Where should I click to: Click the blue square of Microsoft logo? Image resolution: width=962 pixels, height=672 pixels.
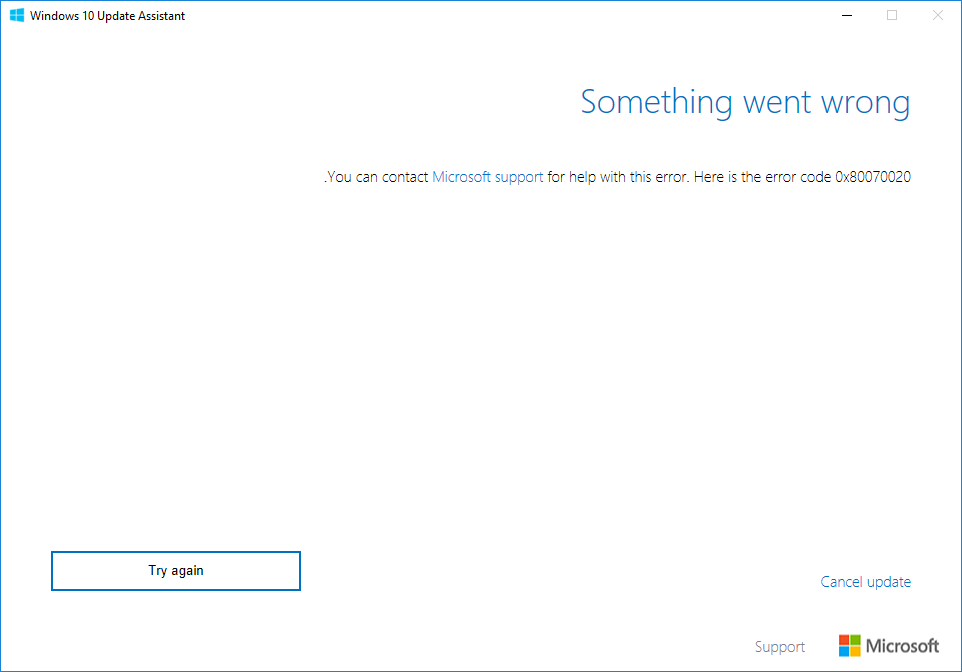844,652
